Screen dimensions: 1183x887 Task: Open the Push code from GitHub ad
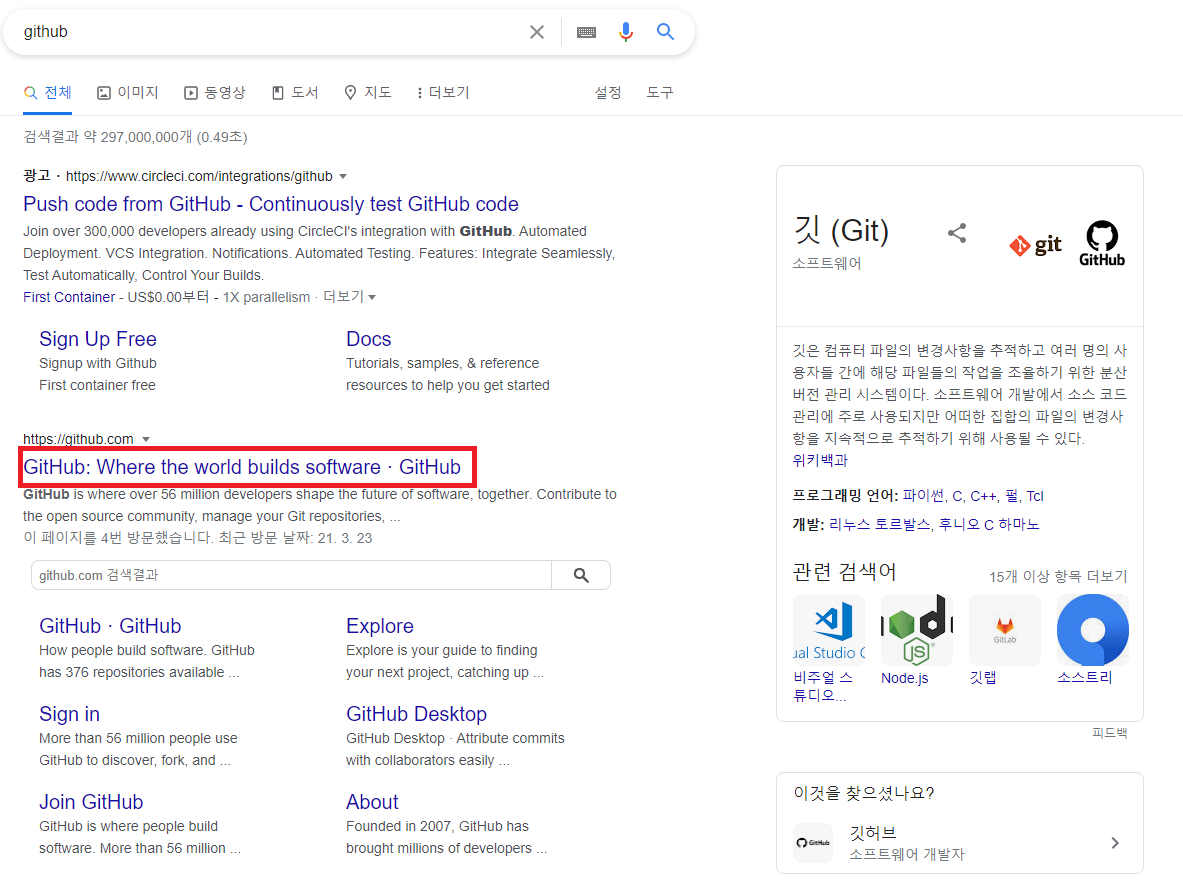click(271, 204)
